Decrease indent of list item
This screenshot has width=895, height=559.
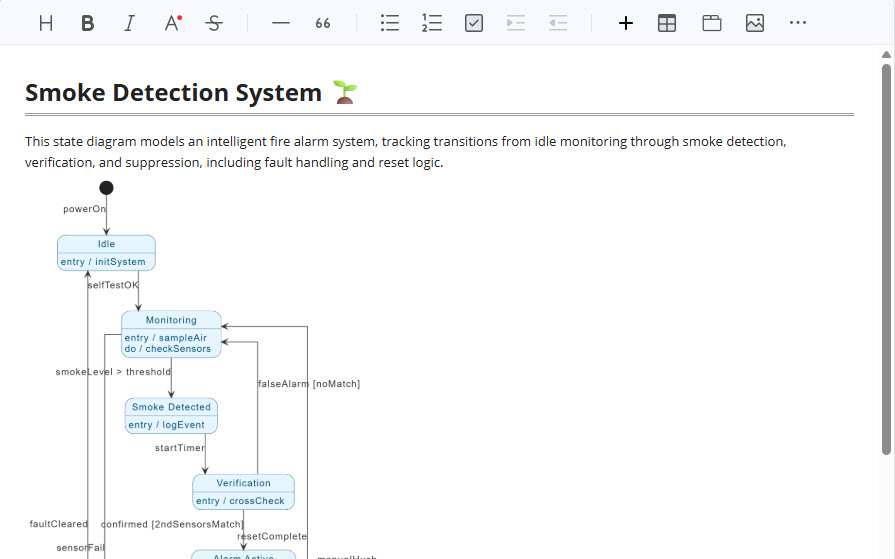(x=558, y=23)
